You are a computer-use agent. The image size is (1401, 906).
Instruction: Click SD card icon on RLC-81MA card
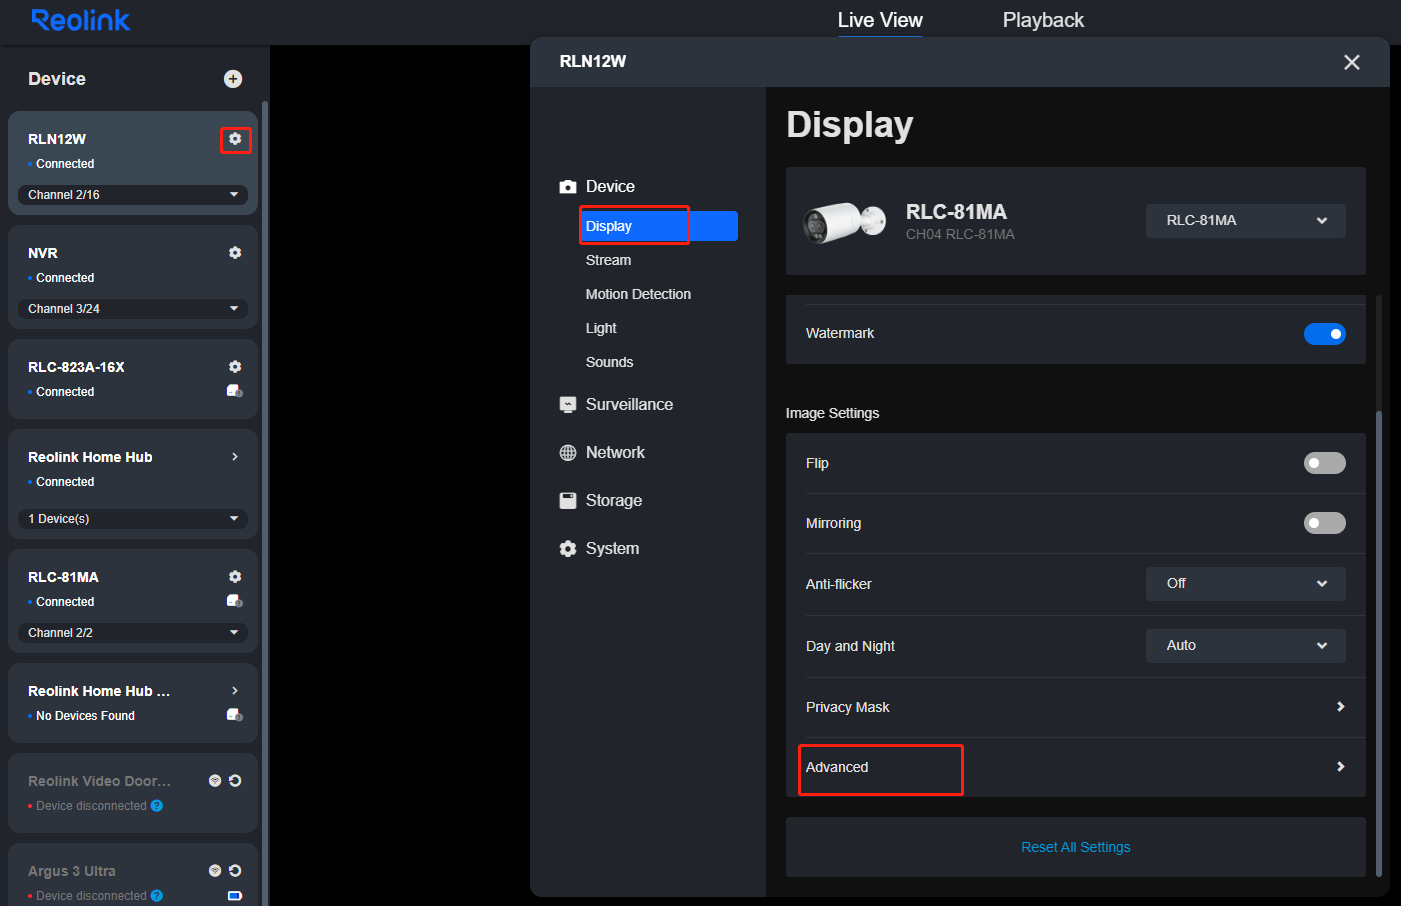coord(235,601)
